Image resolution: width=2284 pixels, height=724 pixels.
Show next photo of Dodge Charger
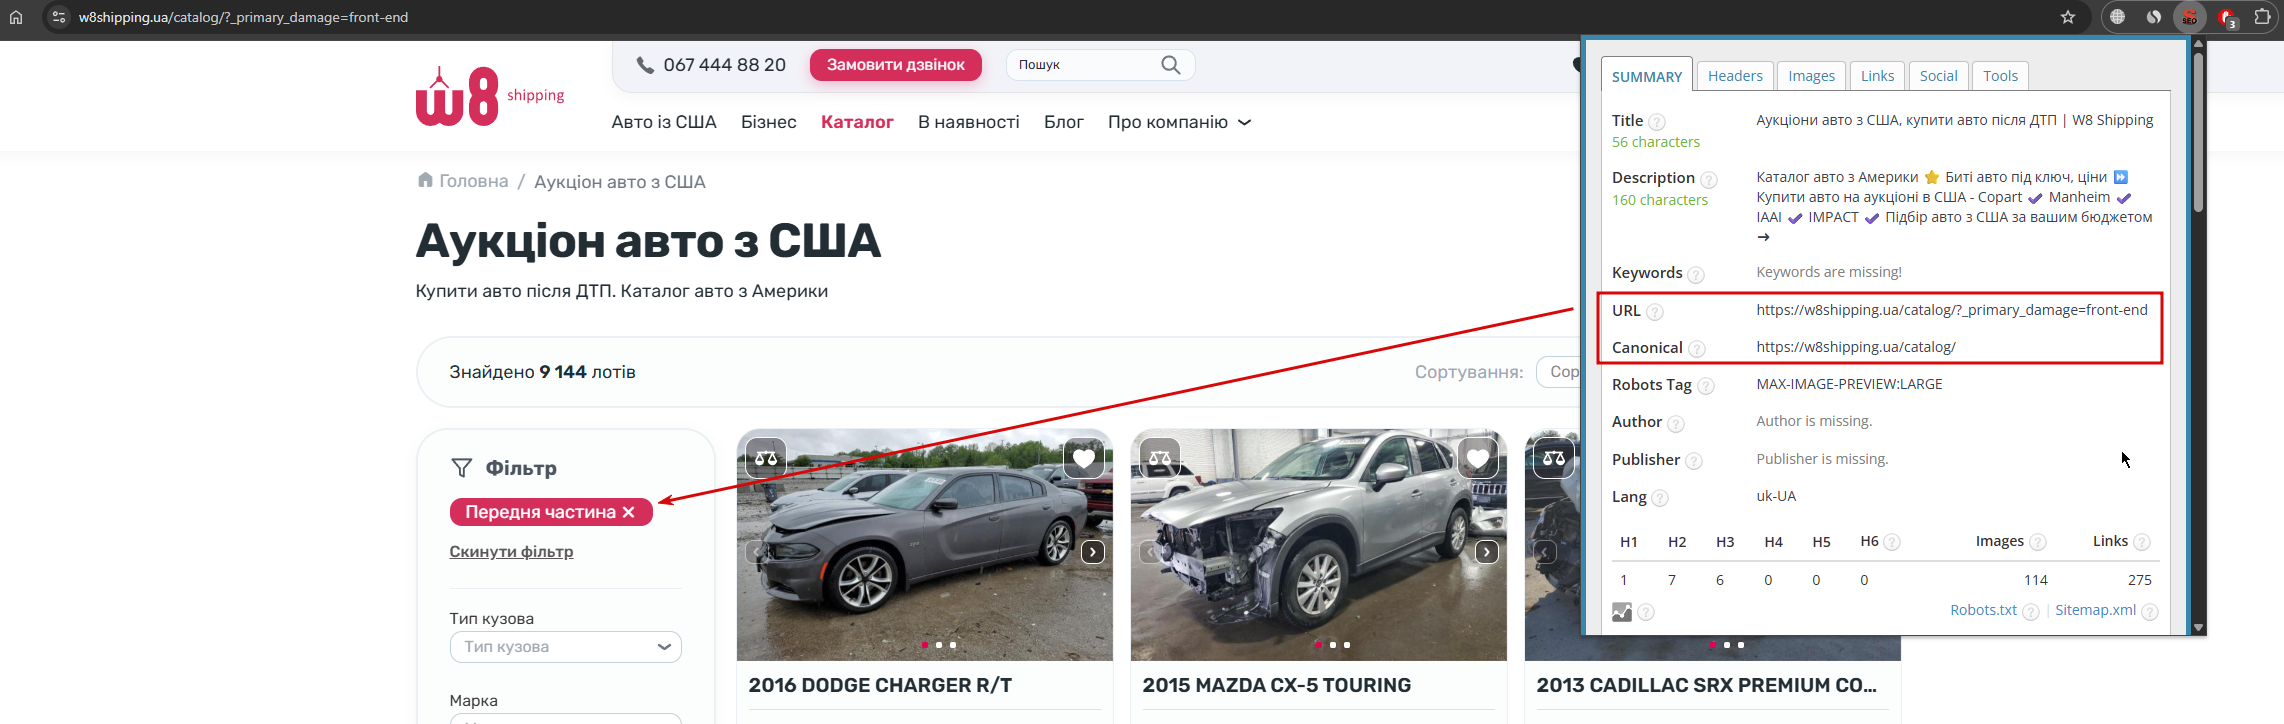tap(1093, 552)
